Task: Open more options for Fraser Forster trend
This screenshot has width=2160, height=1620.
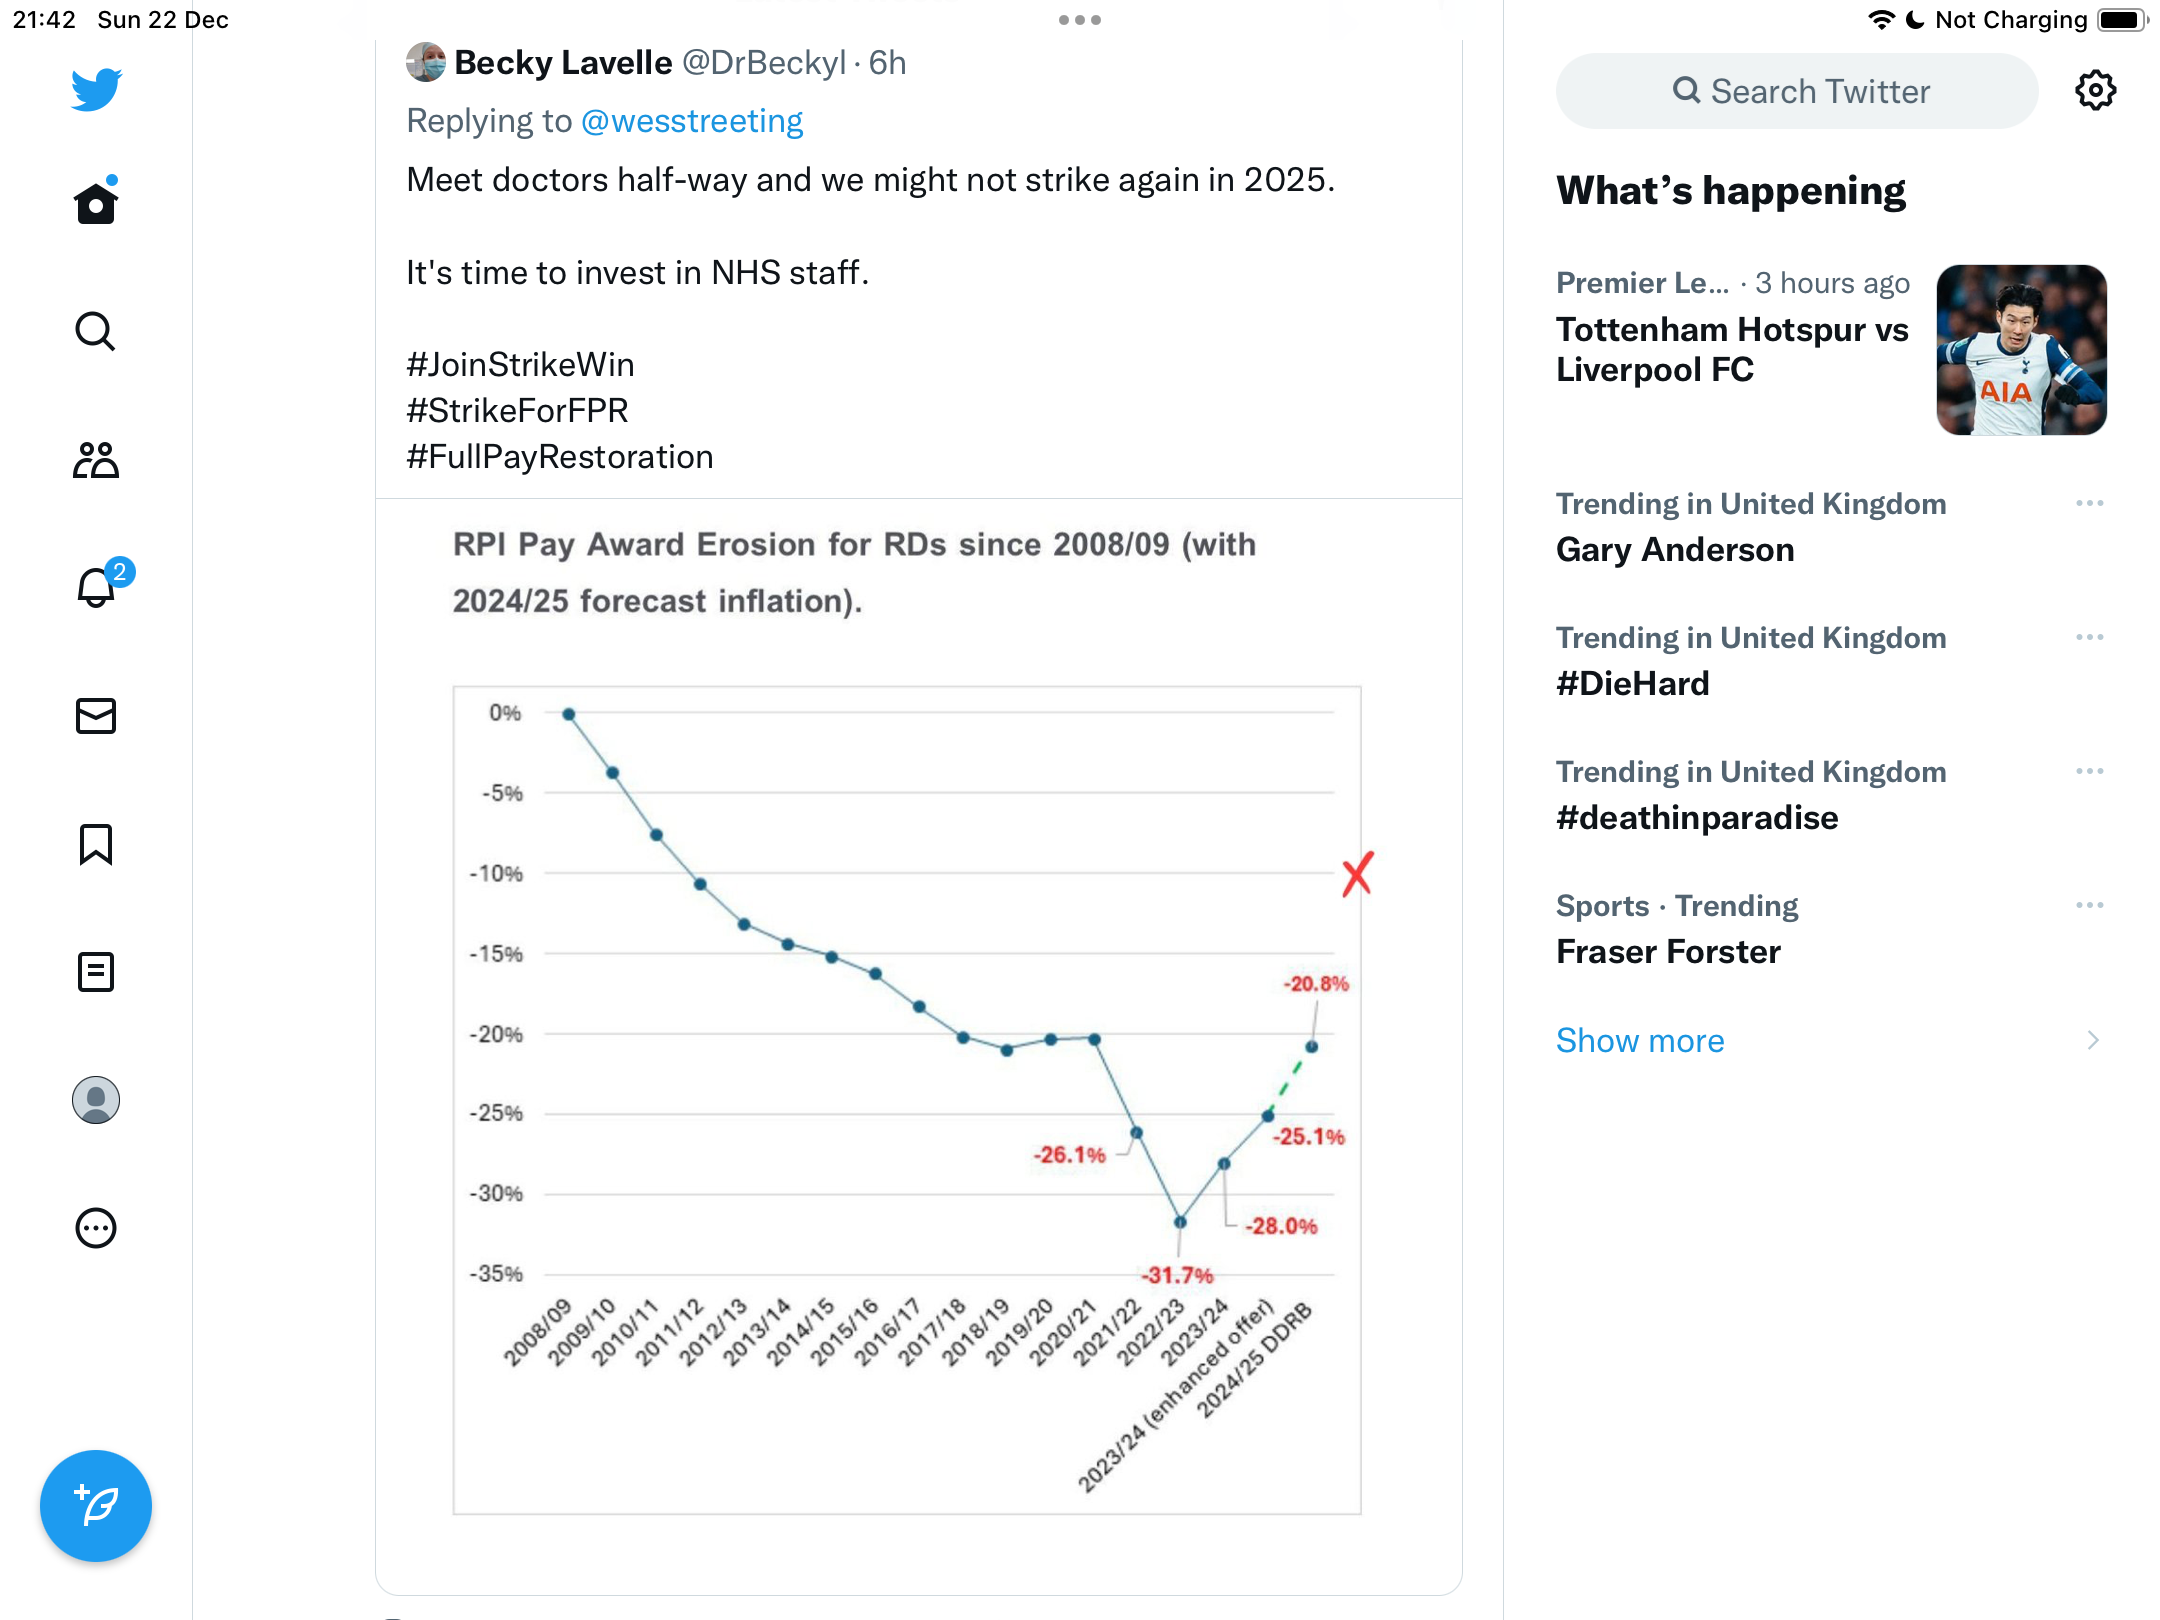Action: pyautogui.click(x=2089, y=906)
